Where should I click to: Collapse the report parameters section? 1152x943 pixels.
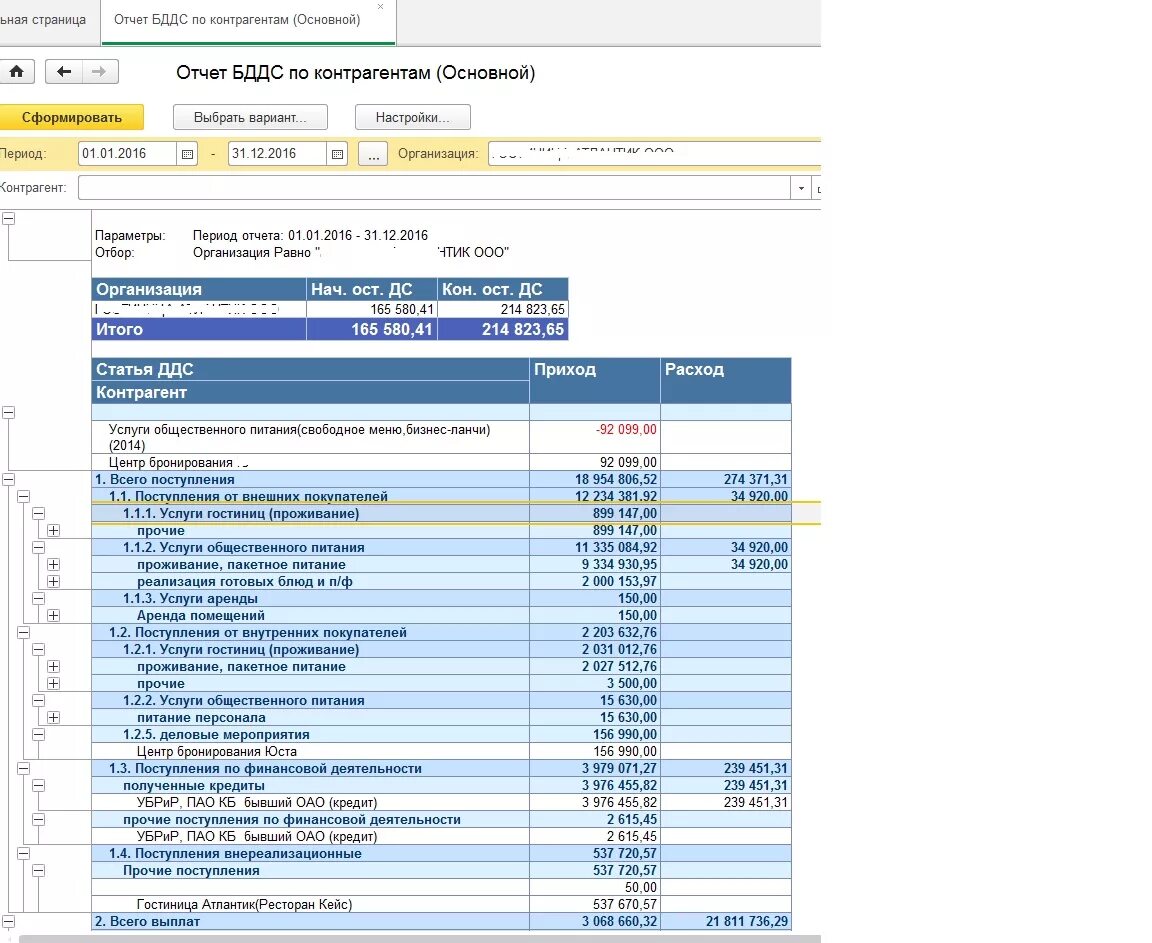tap(9, 218)
